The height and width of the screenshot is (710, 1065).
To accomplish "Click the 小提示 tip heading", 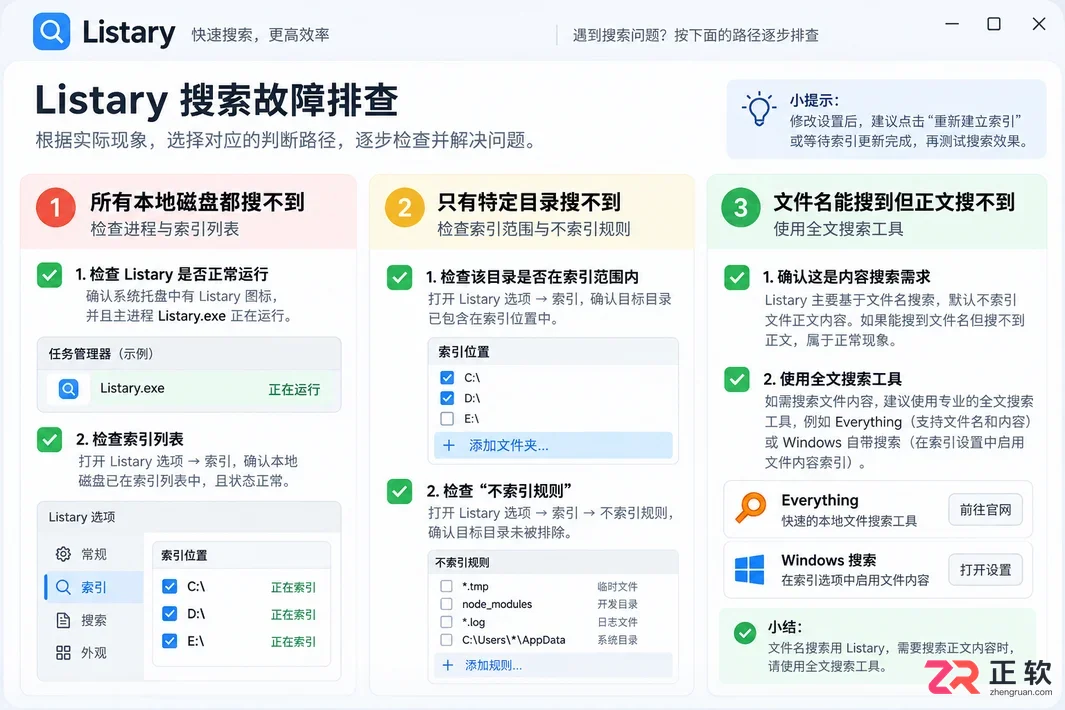I will point(814,101).
